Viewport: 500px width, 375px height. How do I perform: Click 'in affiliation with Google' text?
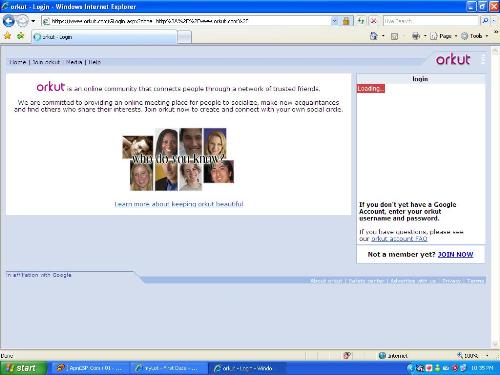(x=39, y=275)
